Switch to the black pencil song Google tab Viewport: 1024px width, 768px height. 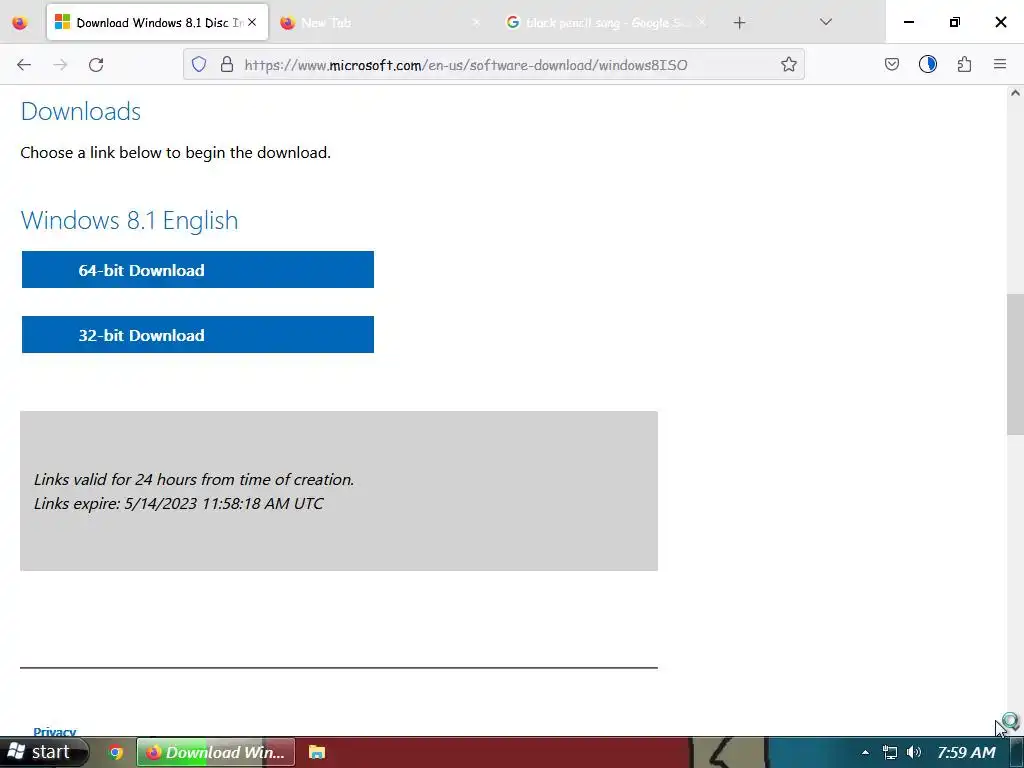coord(605,23)
